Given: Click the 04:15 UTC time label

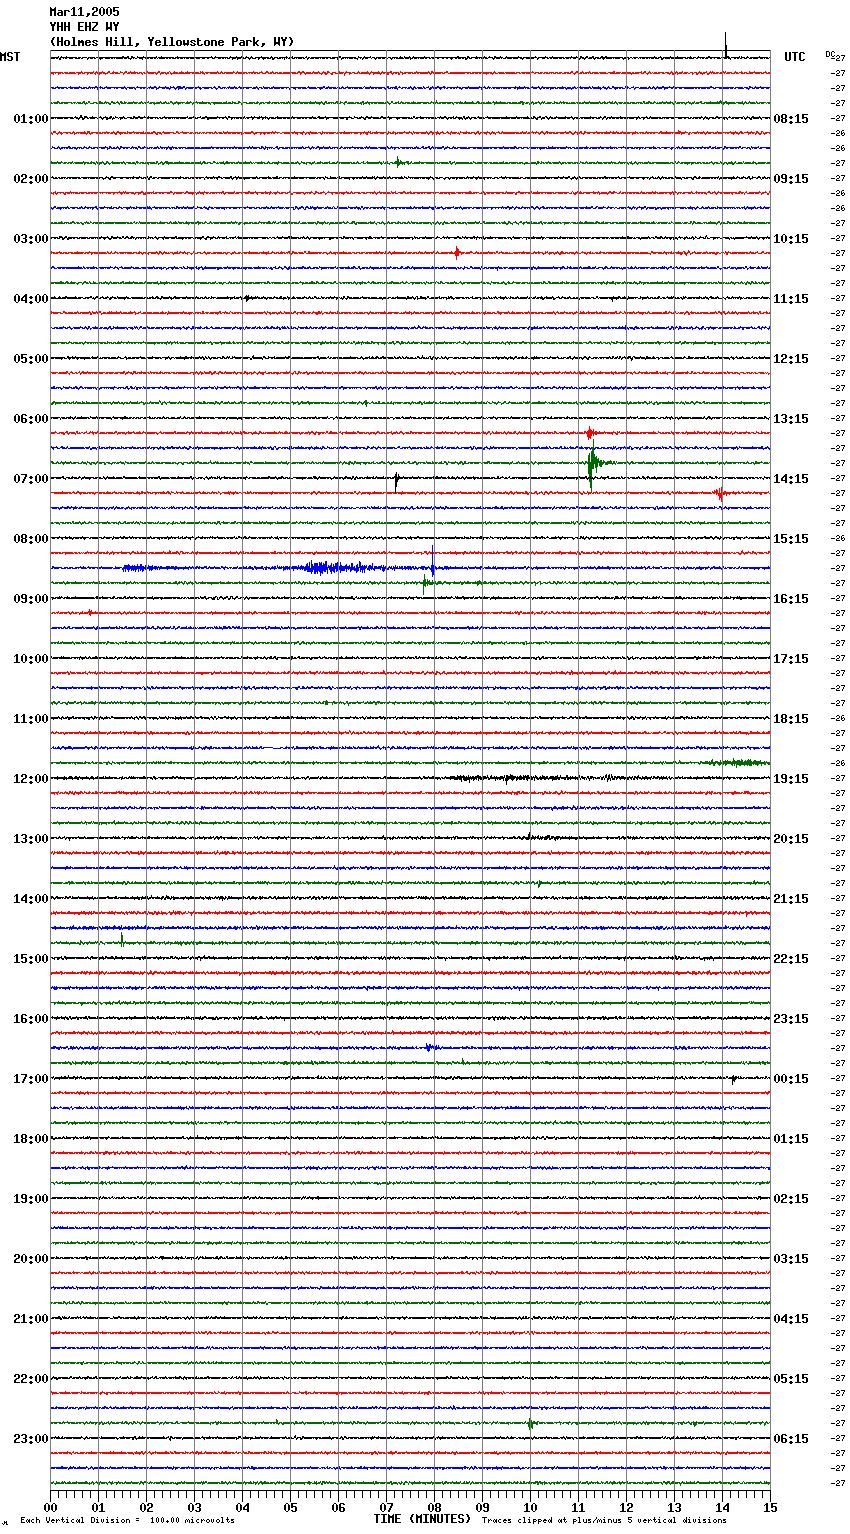Looking at the screenshot, I should (791, 1319).
